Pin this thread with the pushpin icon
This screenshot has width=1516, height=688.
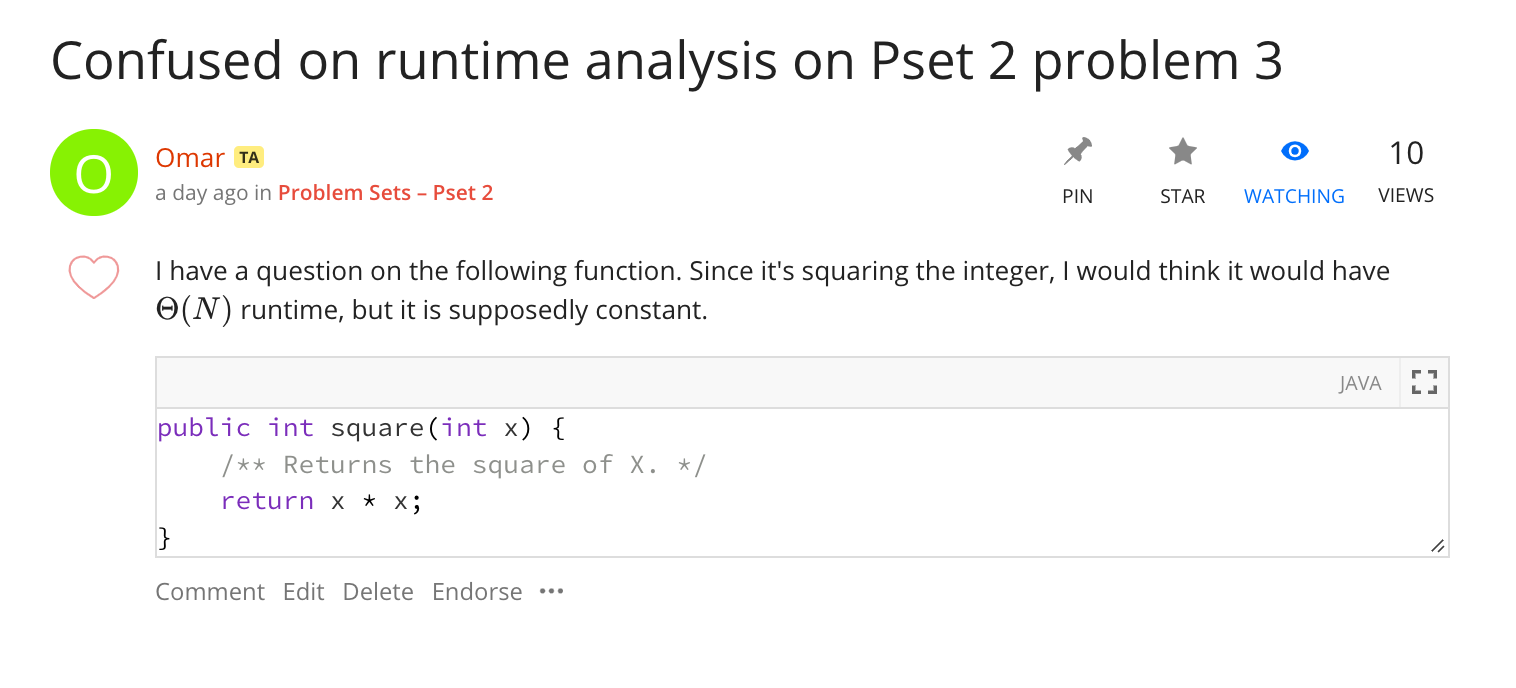click(1077, 153)
